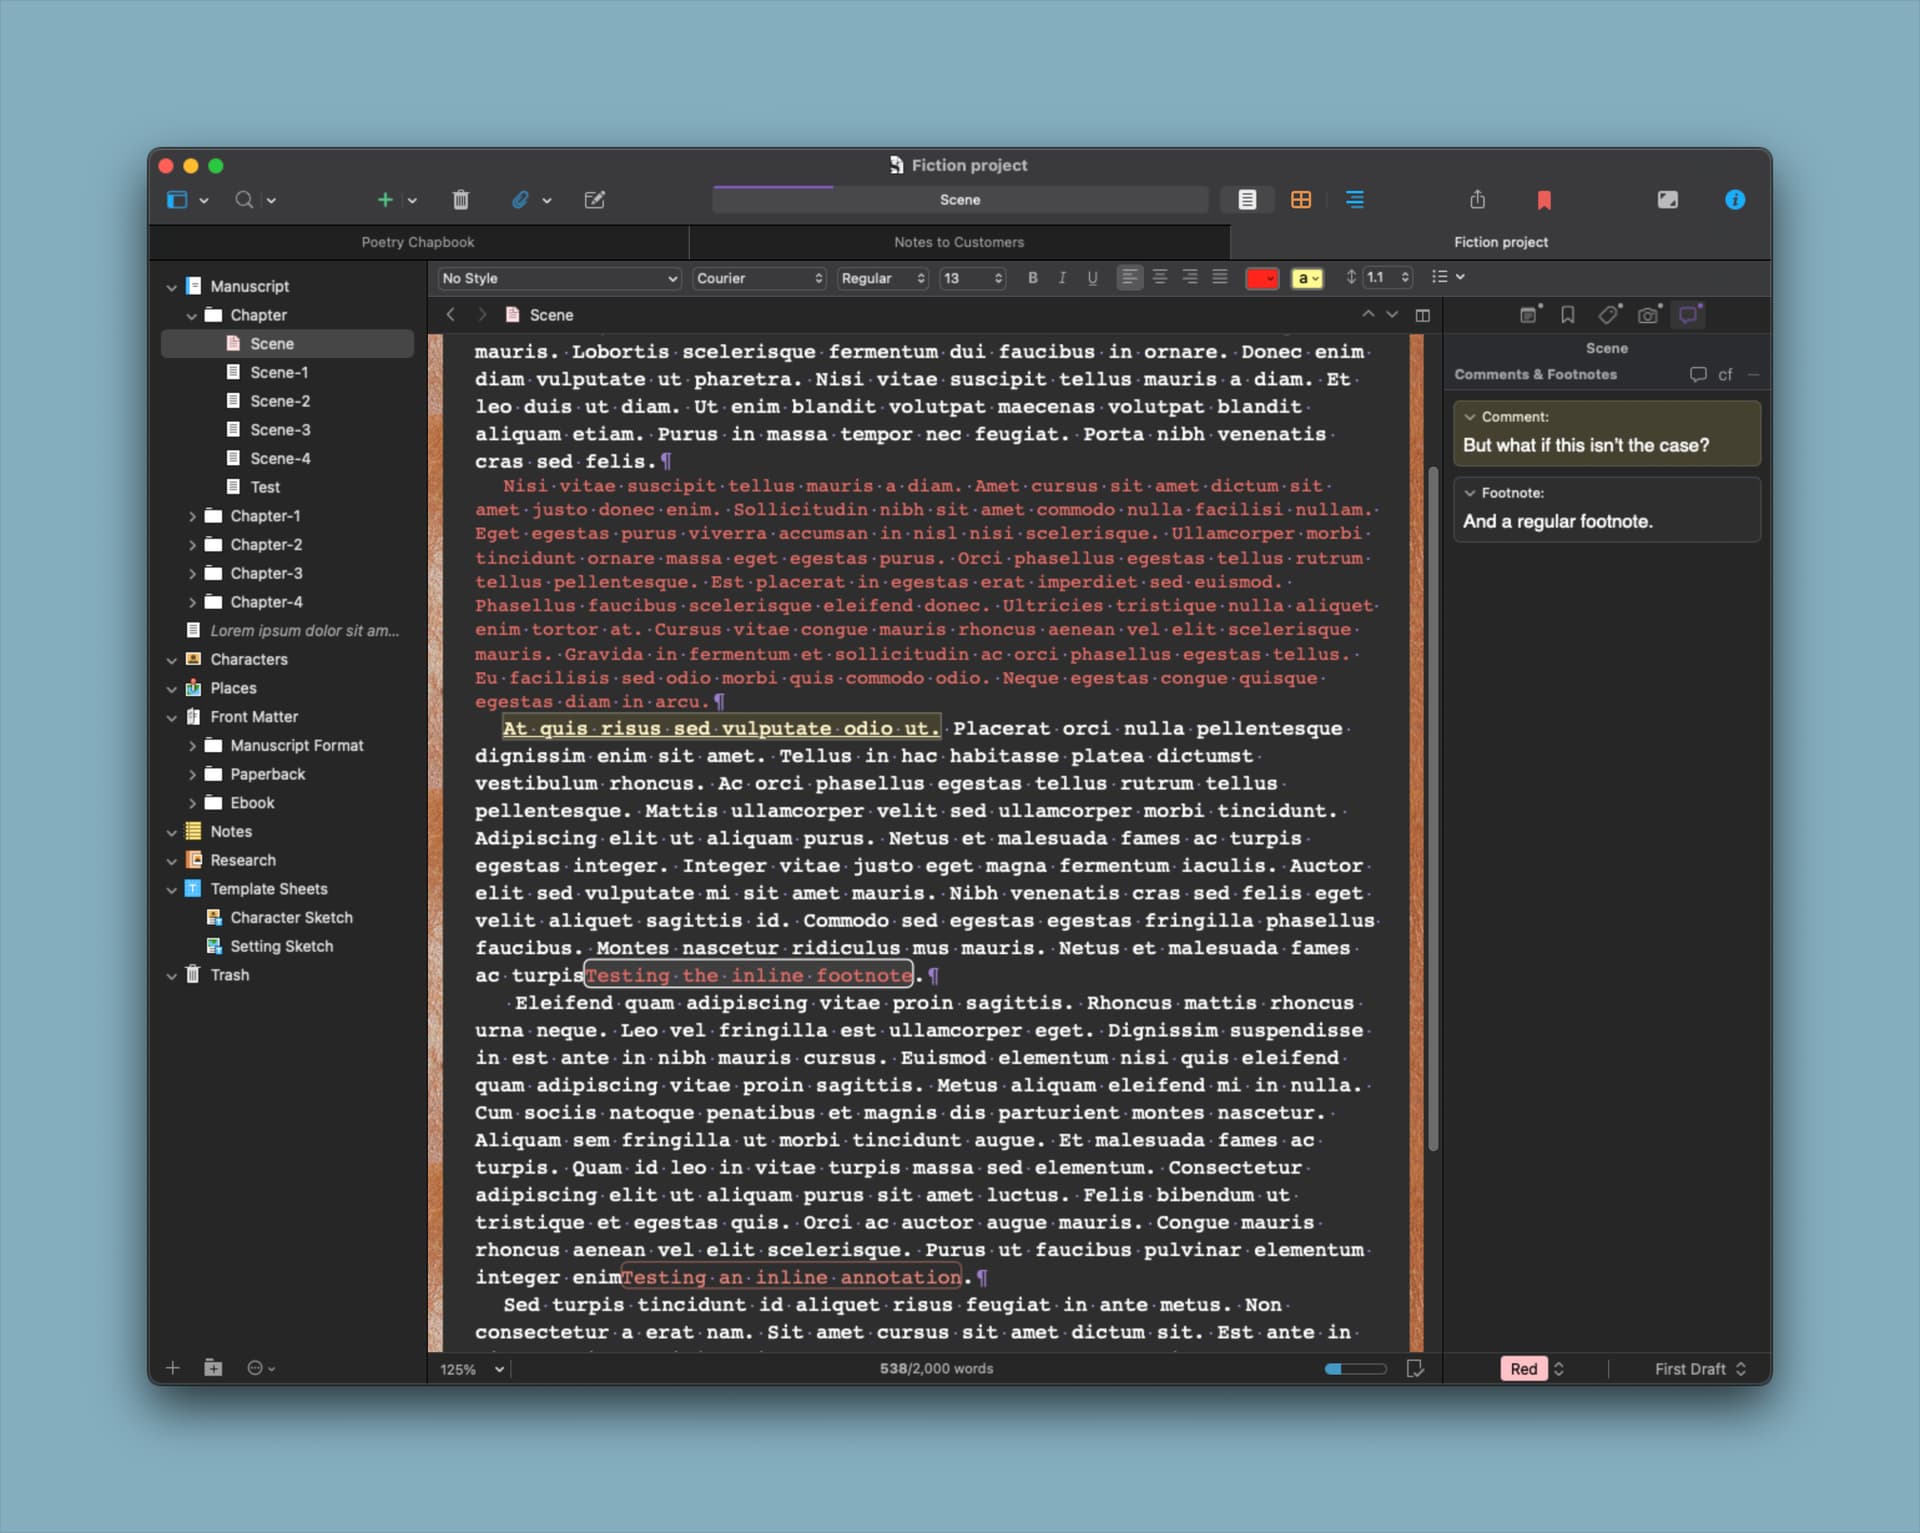This screenshot has width=1920, height=1533.
Task: Open the red highlight color swatch
Action: tap(1262, 278)
